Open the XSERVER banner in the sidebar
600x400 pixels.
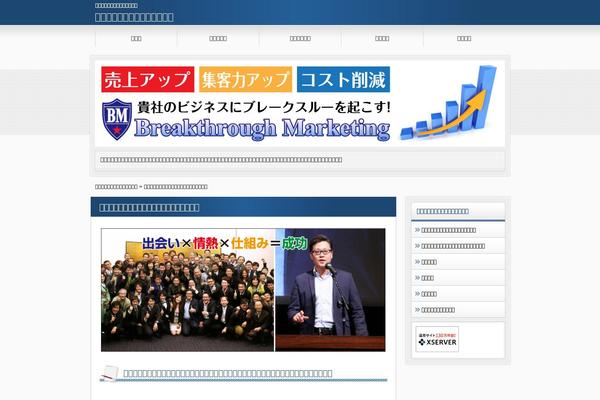click(x=437, y=339)
